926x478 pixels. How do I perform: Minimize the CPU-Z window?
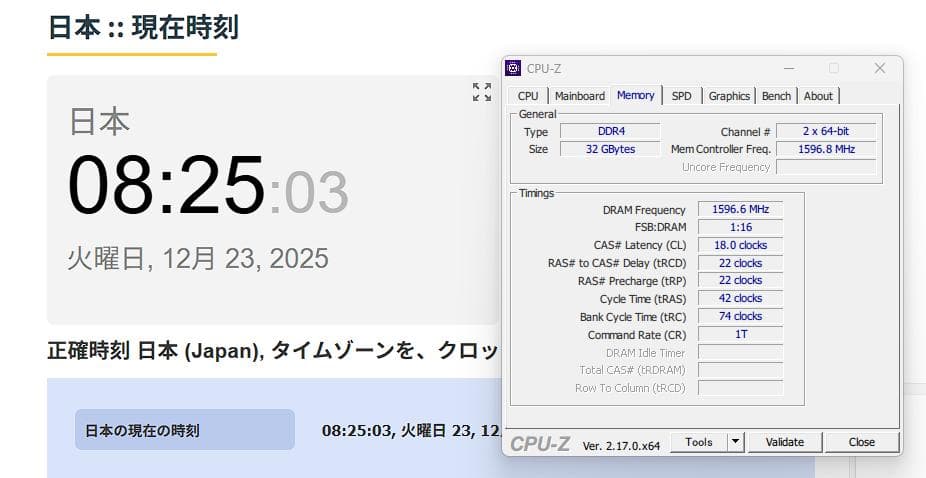(789, 69)
